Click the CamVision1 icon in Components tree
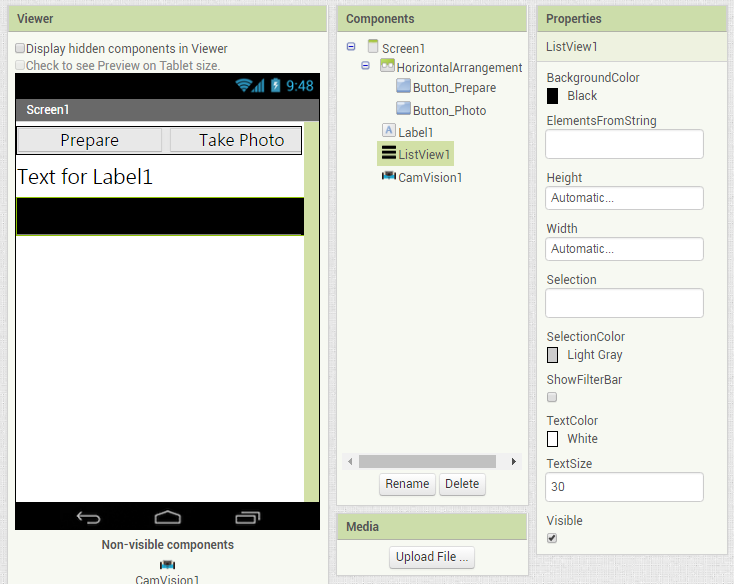734x584 pixels. coord(389,176)
